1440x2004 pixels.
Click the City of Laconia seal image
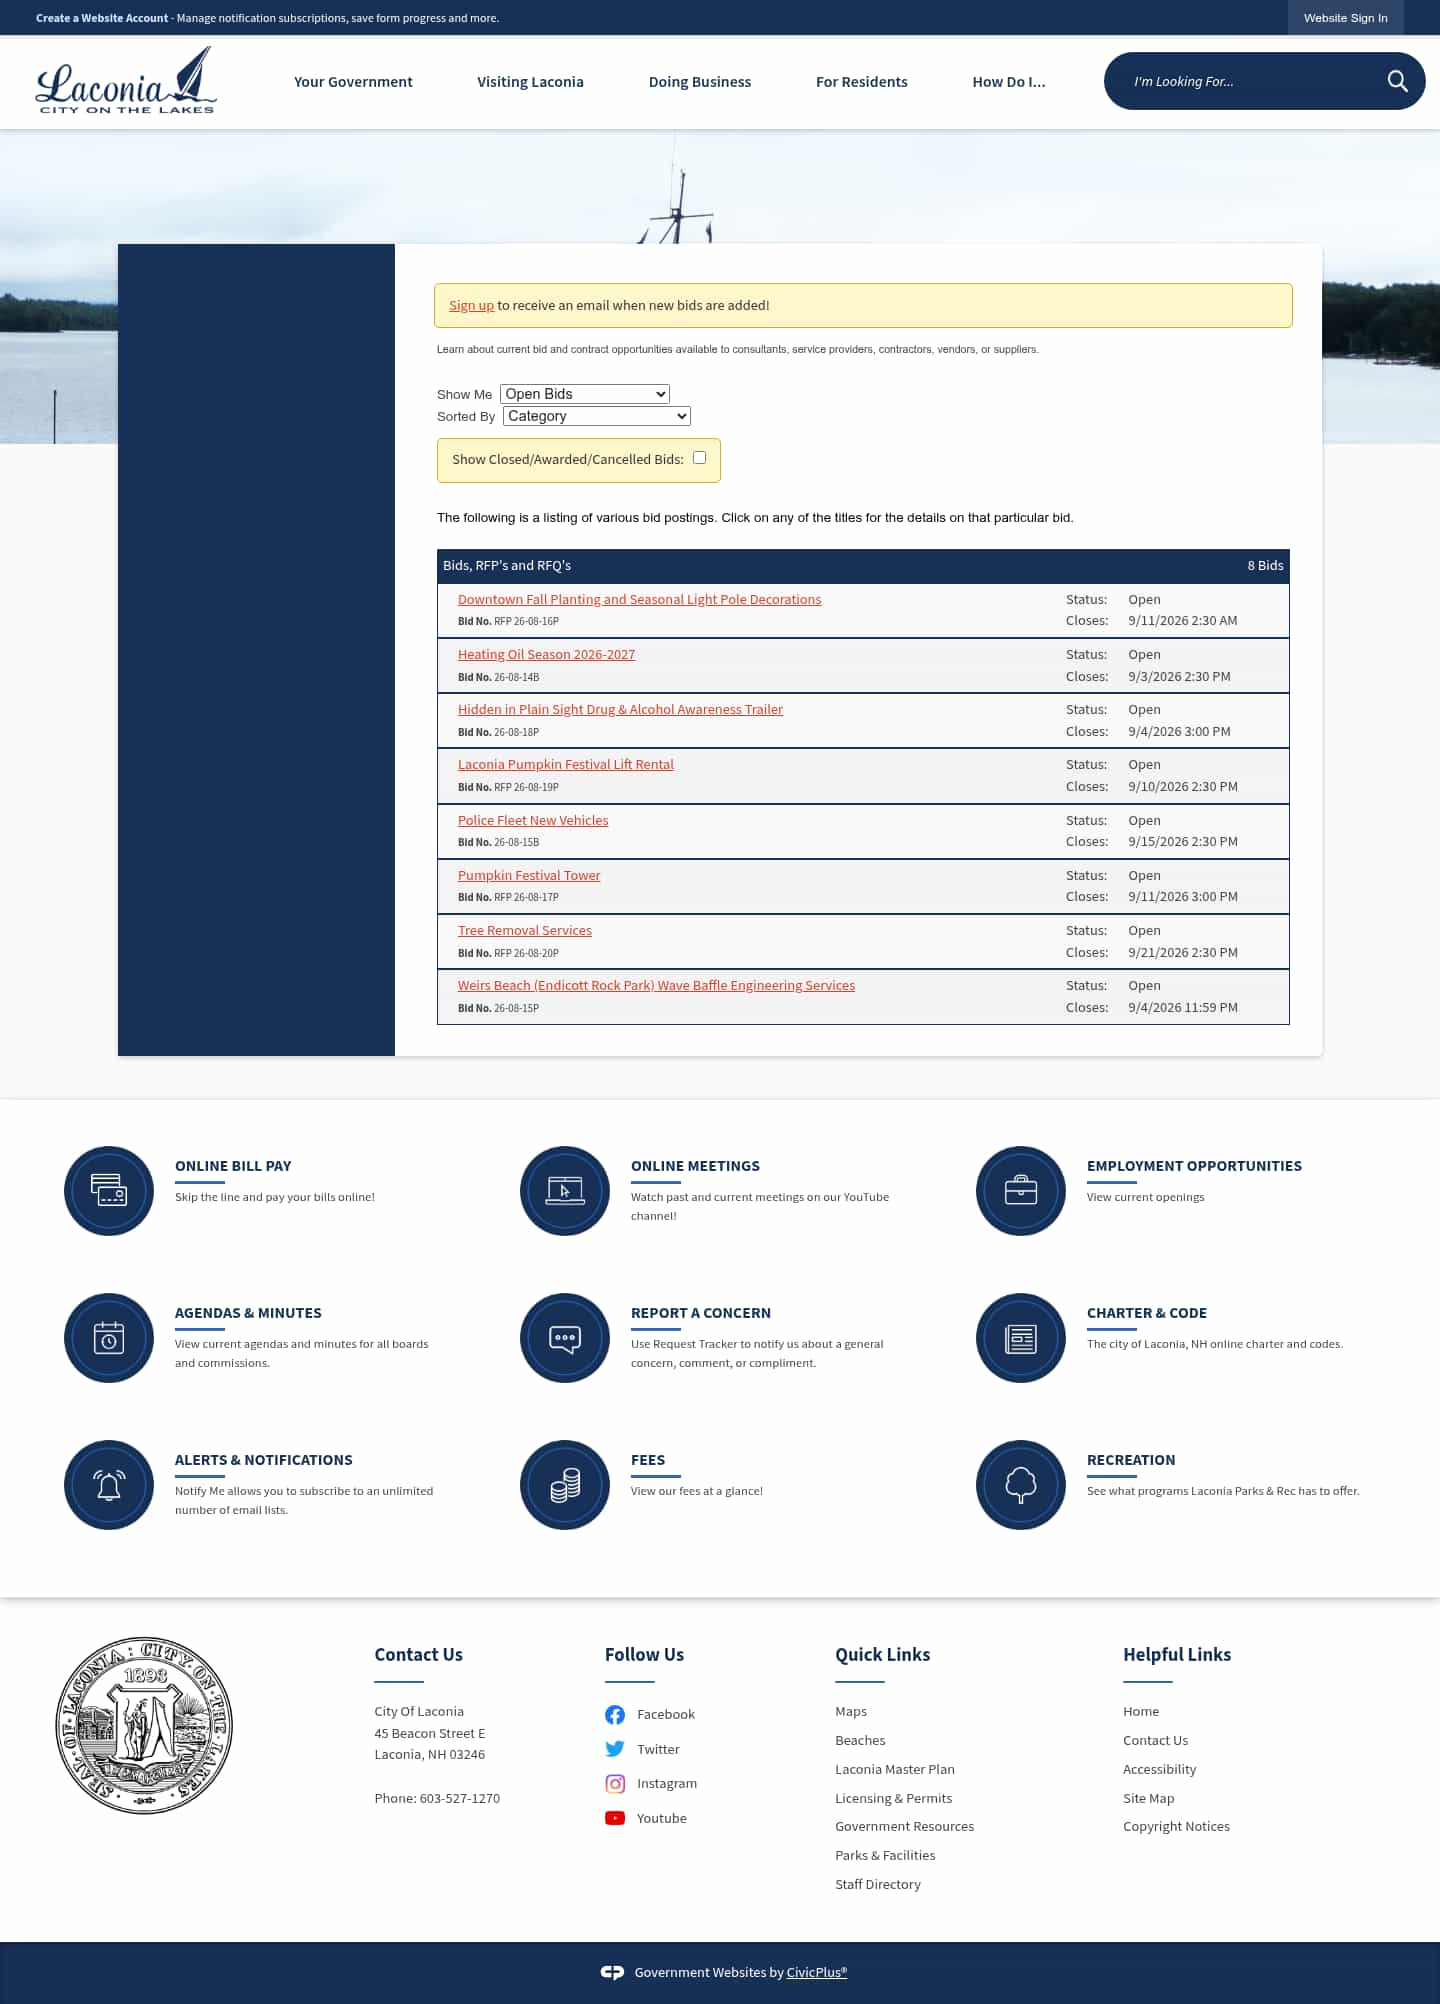[x=144, y=1725]
